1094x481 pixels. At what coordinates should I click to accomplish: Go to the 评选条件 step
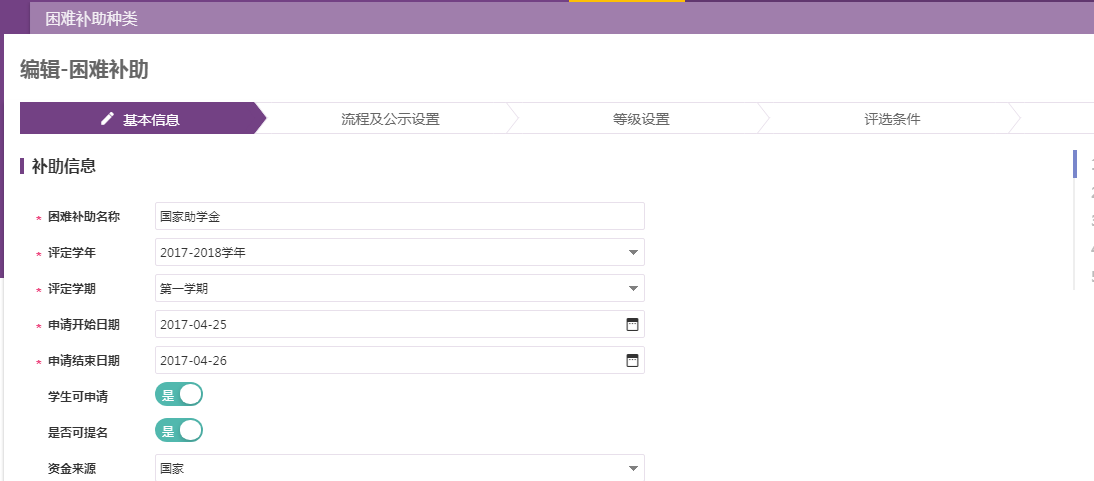point(892,119)
